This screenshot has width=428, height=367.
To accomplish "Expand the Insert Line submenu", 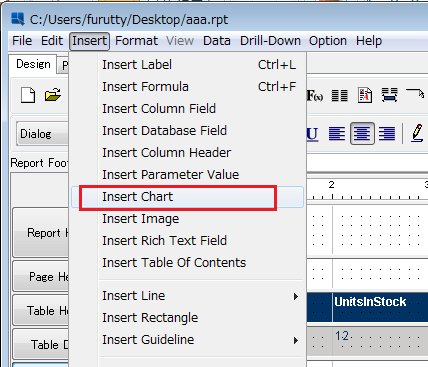I will pos(296,296).
